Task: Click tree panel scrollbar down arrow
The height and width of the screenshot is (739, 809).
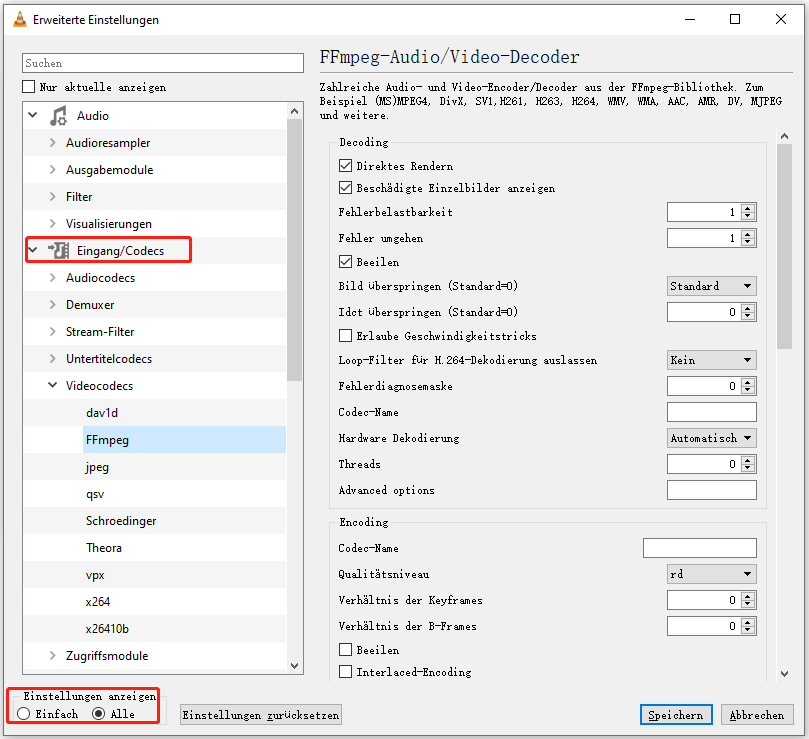Action: pos(294,666)
